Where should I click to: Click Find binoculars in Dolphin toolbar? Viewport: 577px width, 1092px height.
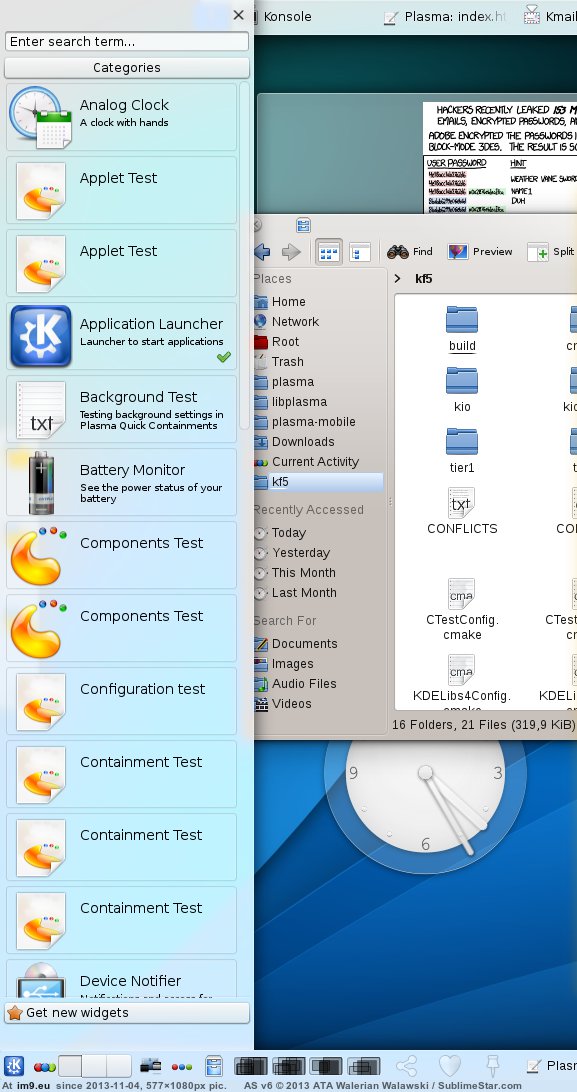(410, 251)
